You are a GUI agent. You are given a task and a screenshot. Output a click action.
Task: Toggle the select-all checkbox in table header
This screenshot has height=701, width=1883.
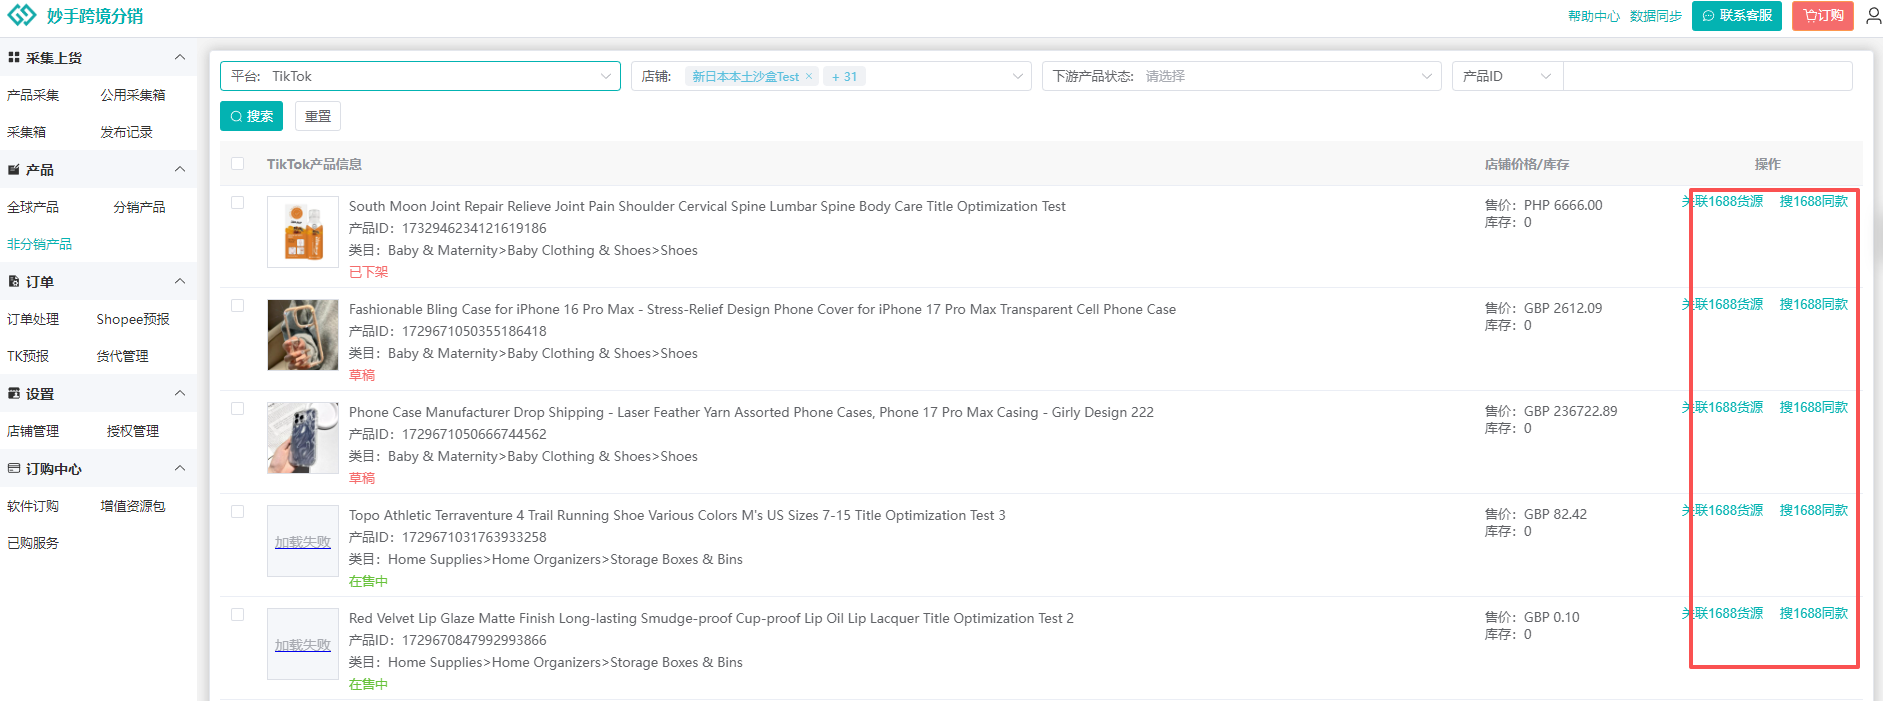(237, 163)
